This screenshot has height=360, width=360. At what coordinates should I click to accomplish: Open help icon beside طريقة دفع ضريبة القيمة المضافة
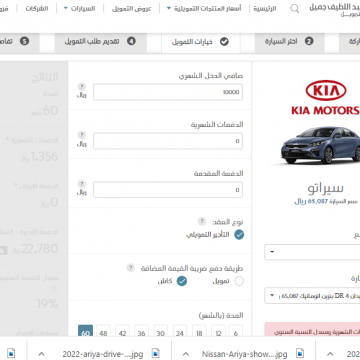[x=131, y=268]
